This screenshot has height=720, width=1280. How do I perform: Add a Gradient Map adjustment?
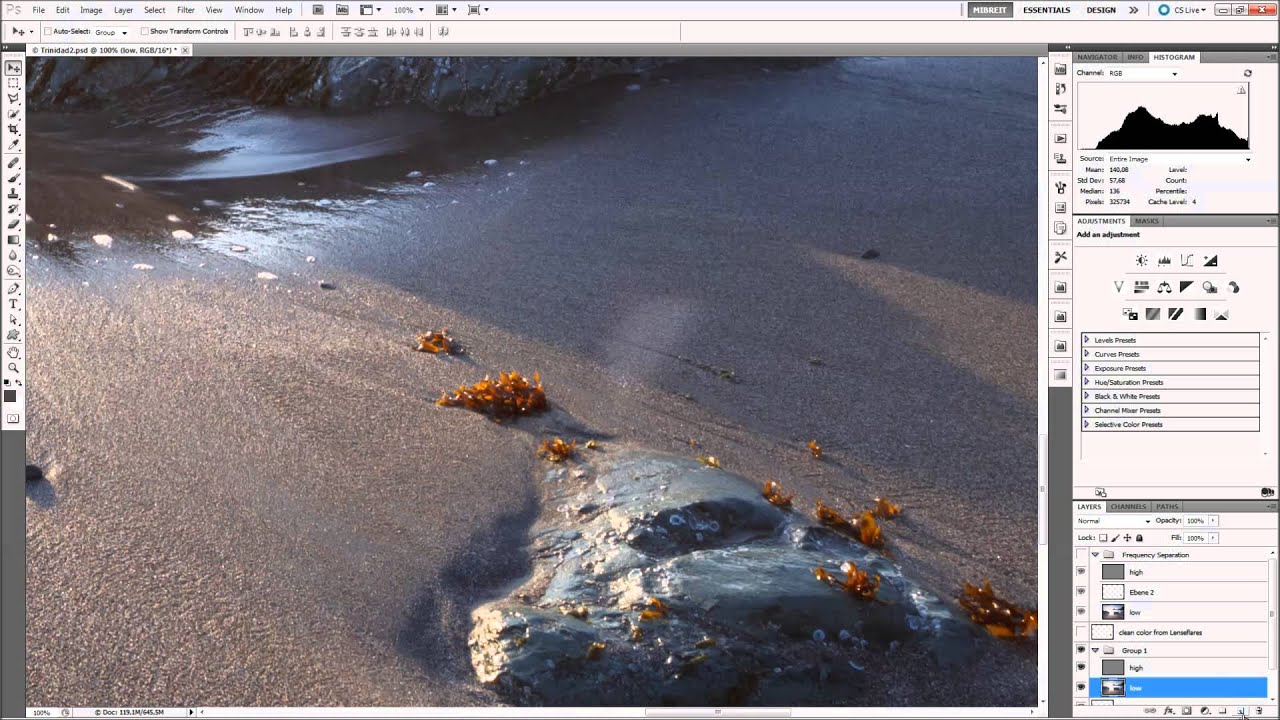[x=1199, y=314]
